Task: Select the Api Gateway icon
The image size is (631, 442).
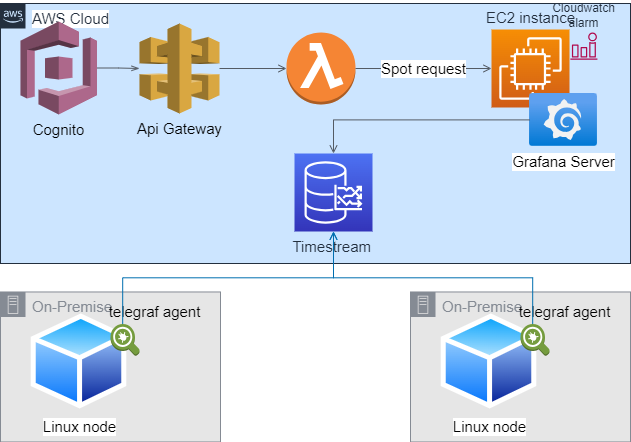Action: tap(179, 69)
